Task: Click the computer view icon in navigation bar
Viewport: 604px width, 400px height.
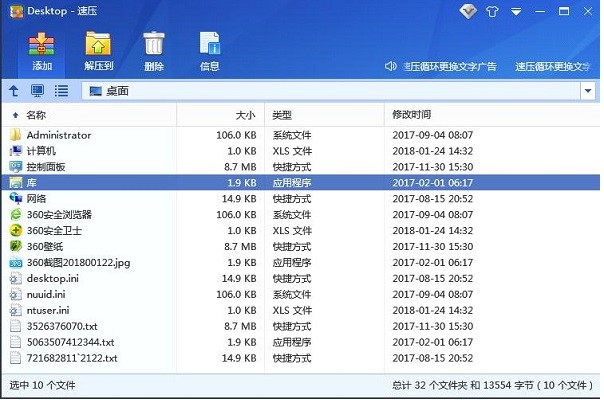Action: [37, 91]
